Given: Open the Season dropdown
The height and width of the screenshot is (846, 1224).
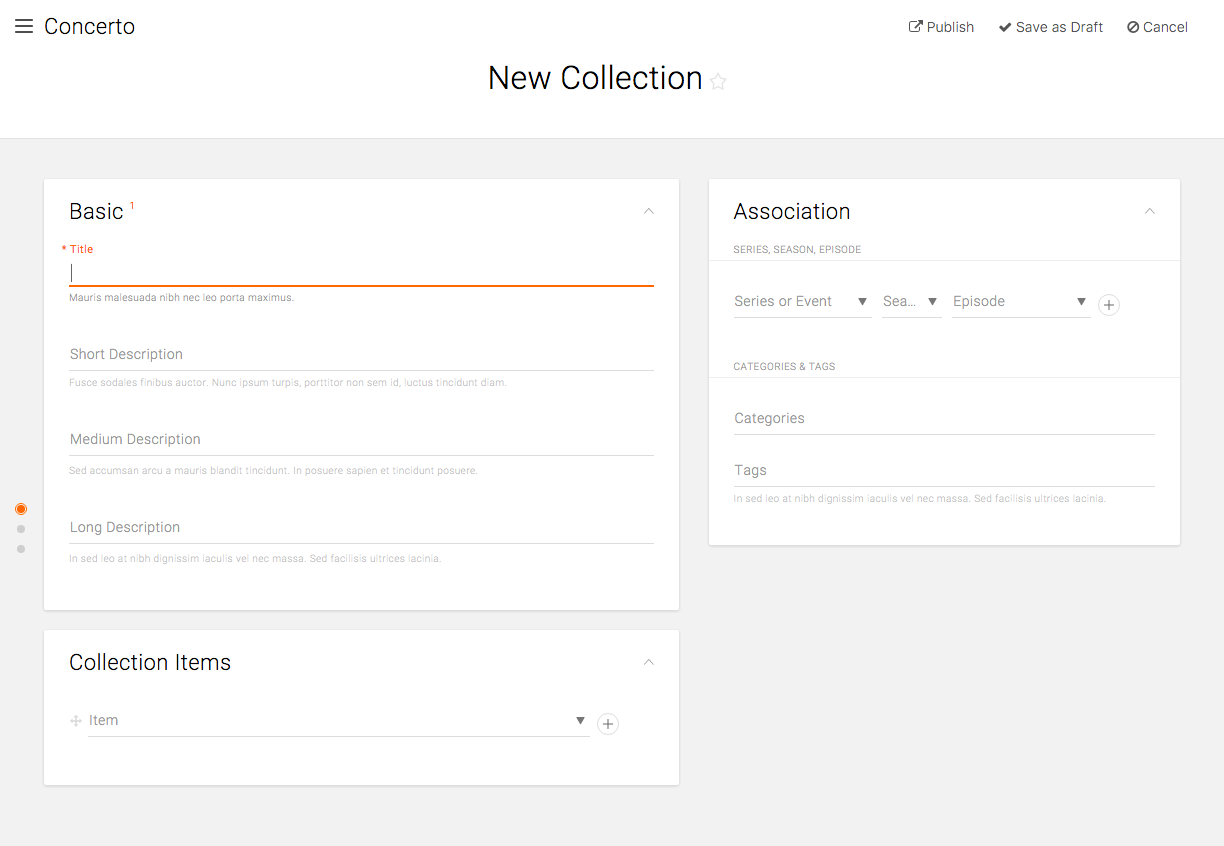Looking at the screenshot, I should click(x=911, y=301).
